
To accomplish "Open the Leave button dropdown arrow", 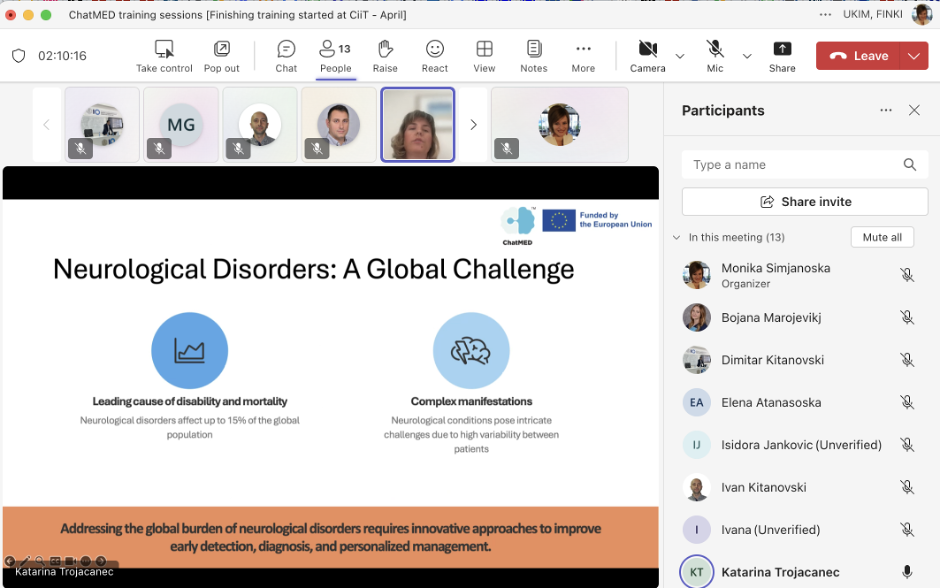I will [914, 57].
